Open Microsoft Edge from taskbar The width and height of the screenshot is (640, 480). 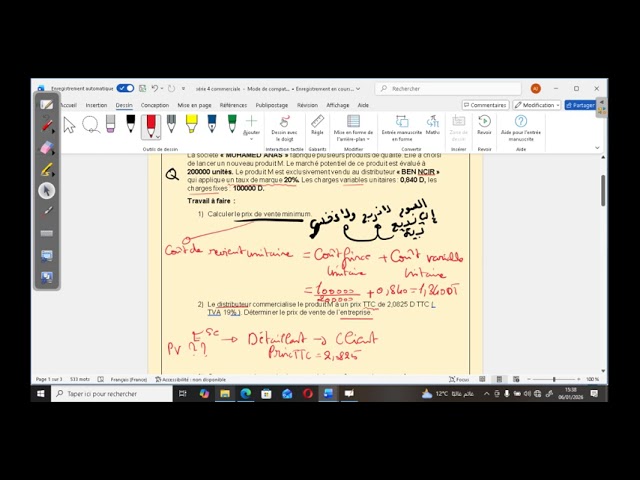(245, 393)
